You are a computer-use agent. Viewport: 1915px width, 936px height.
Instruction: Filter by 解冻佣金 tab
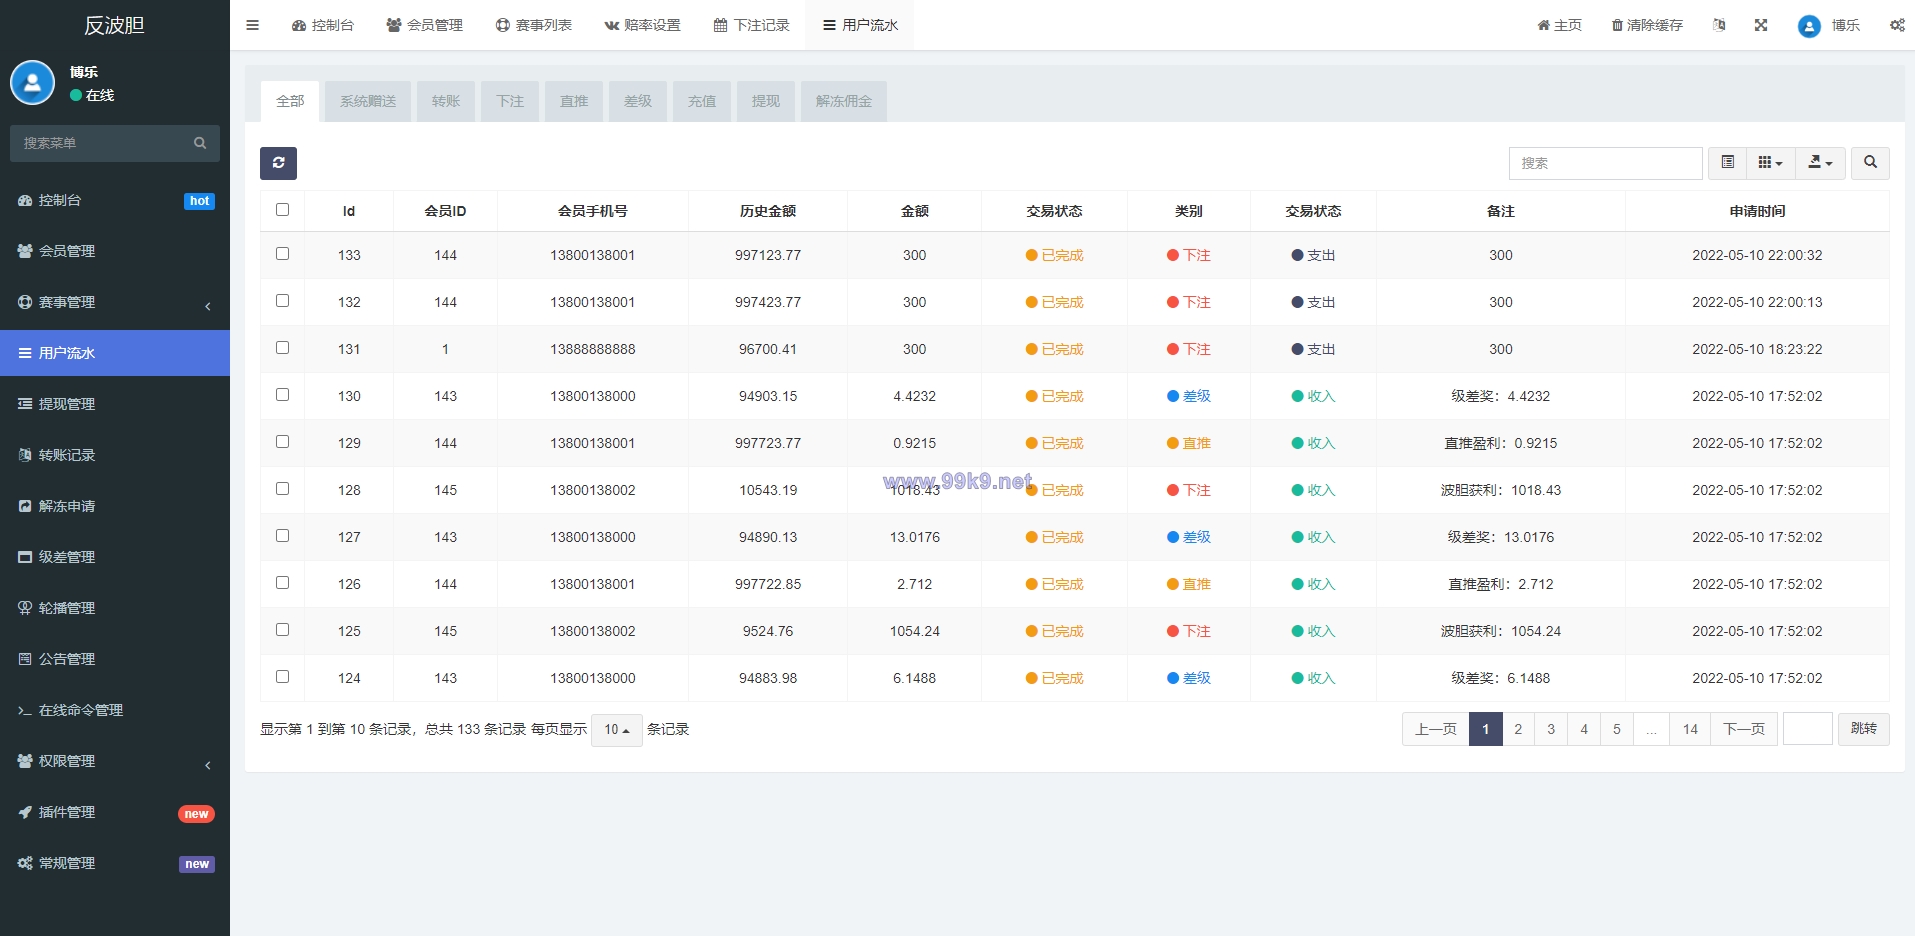(844, 101)
